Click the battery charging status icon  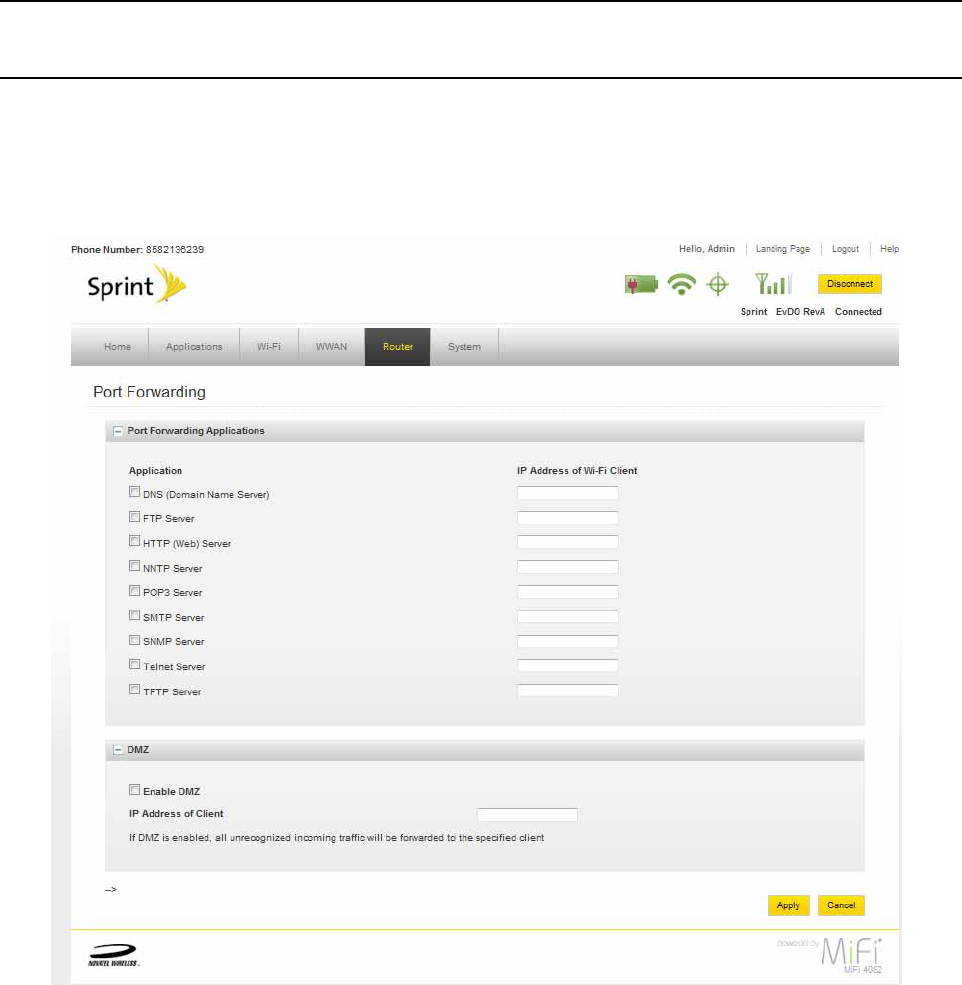point(641,285)
